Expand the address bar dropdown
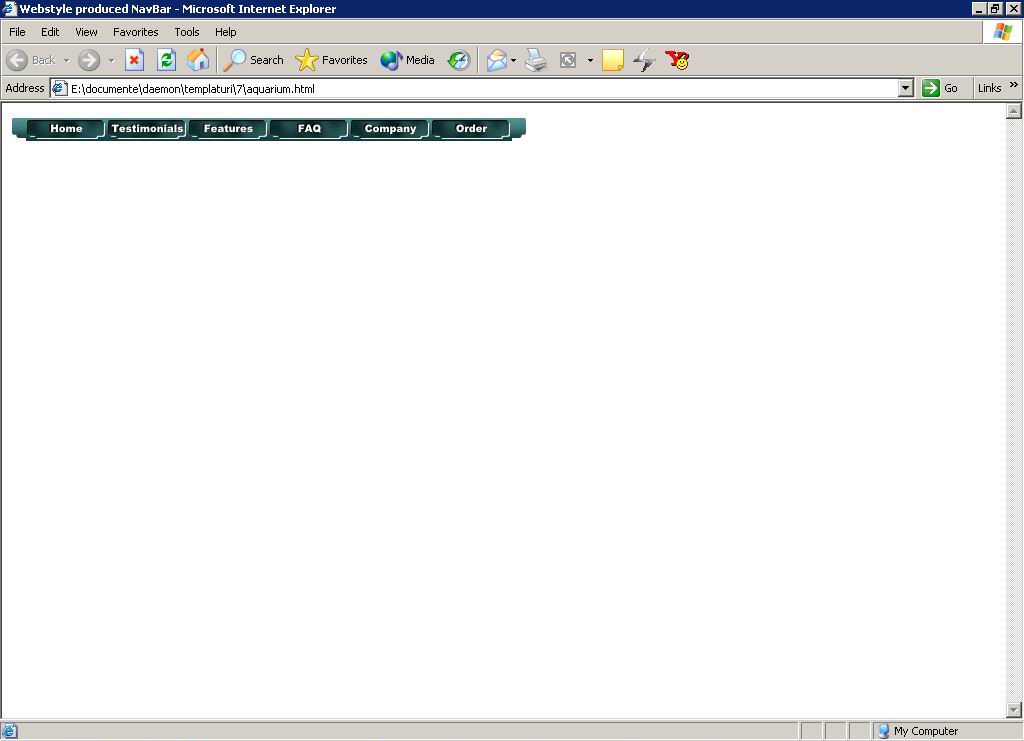 [905, 88]
